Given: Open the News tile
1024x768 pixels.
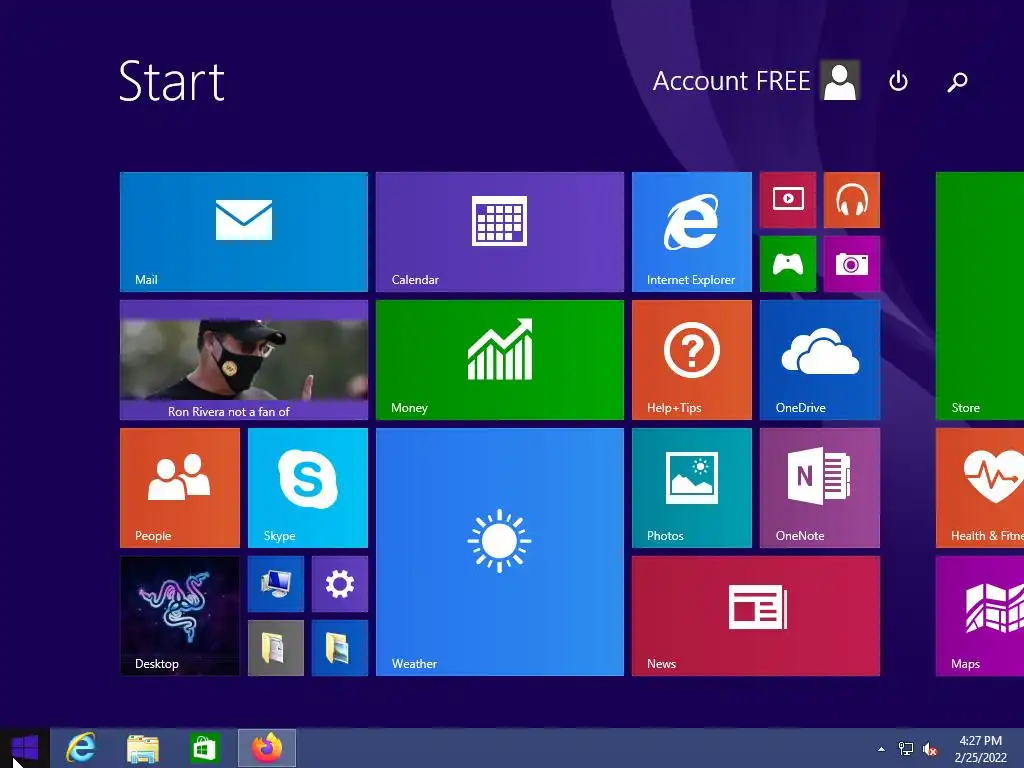Looking at the screenshot, I should (756, 616).
